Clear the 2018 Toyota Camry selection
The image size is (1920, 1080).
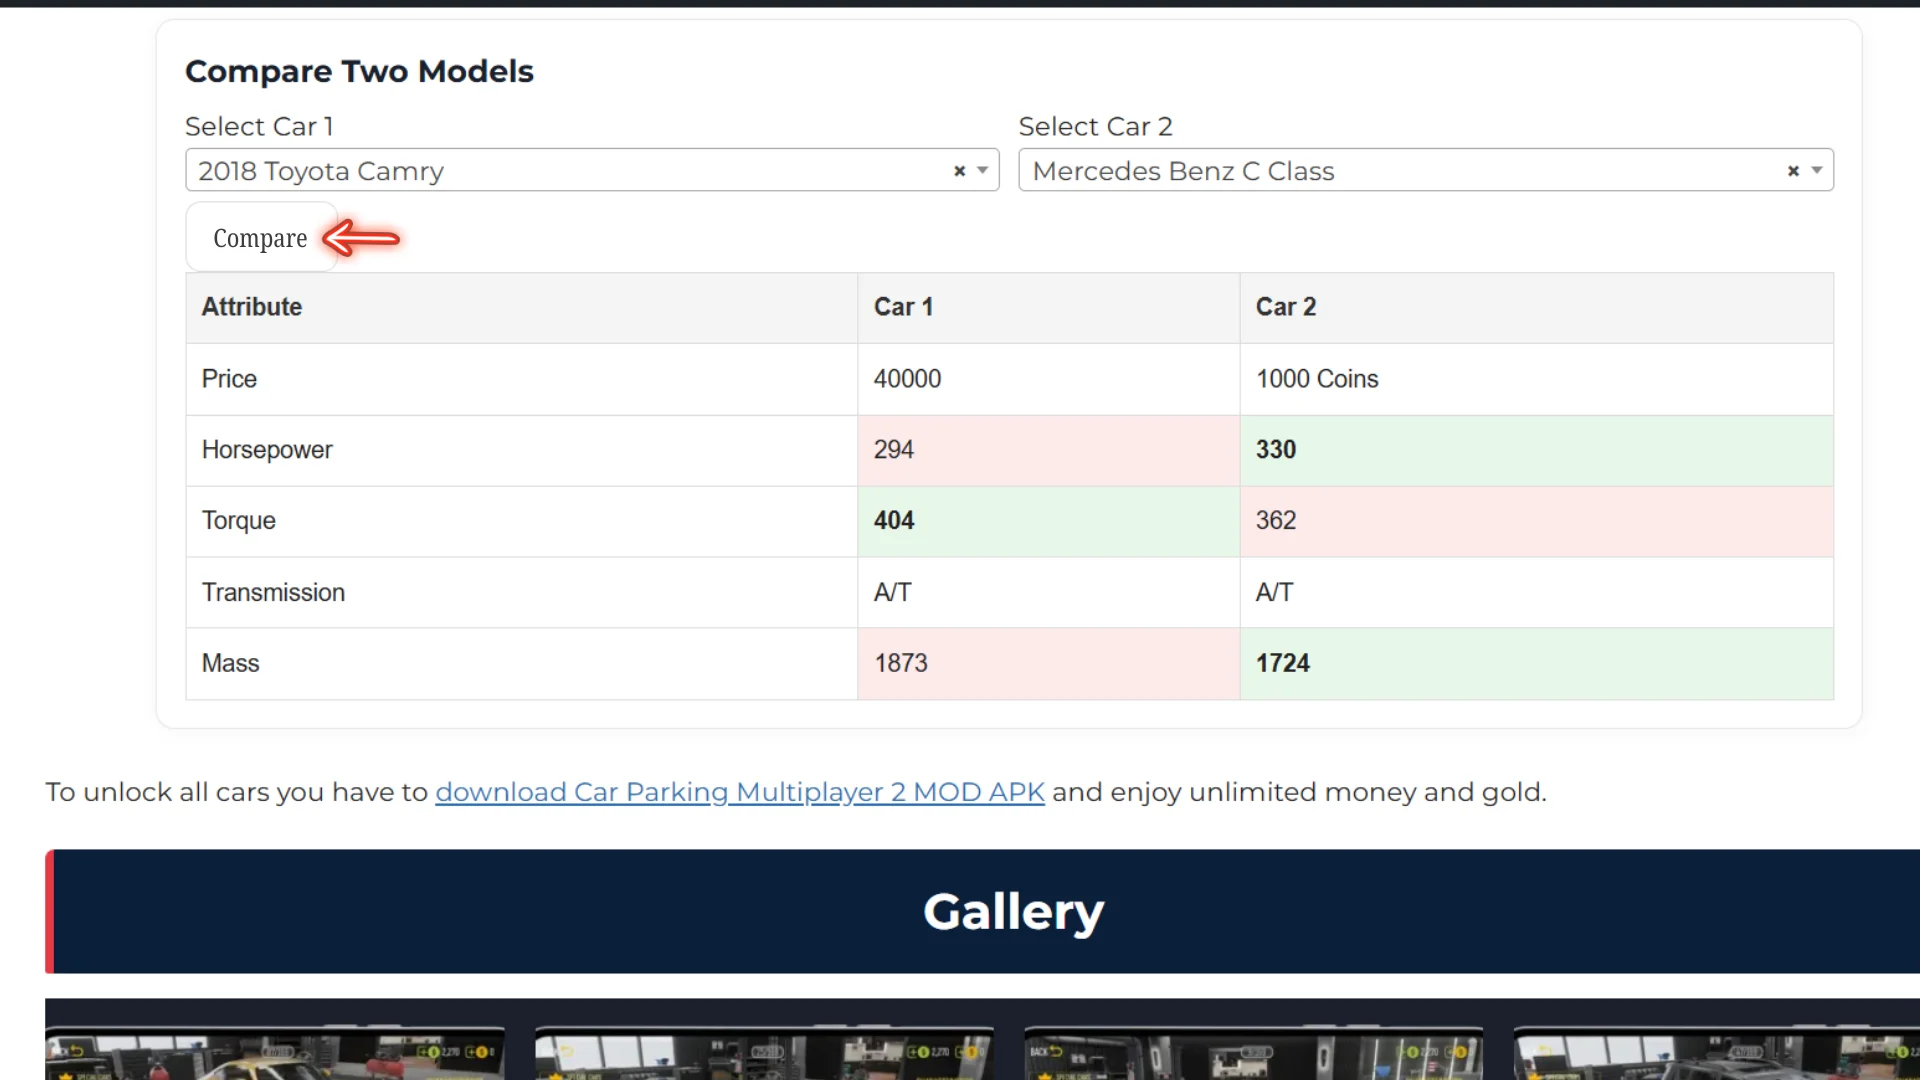pyautogui.click(x=958, y=170)
